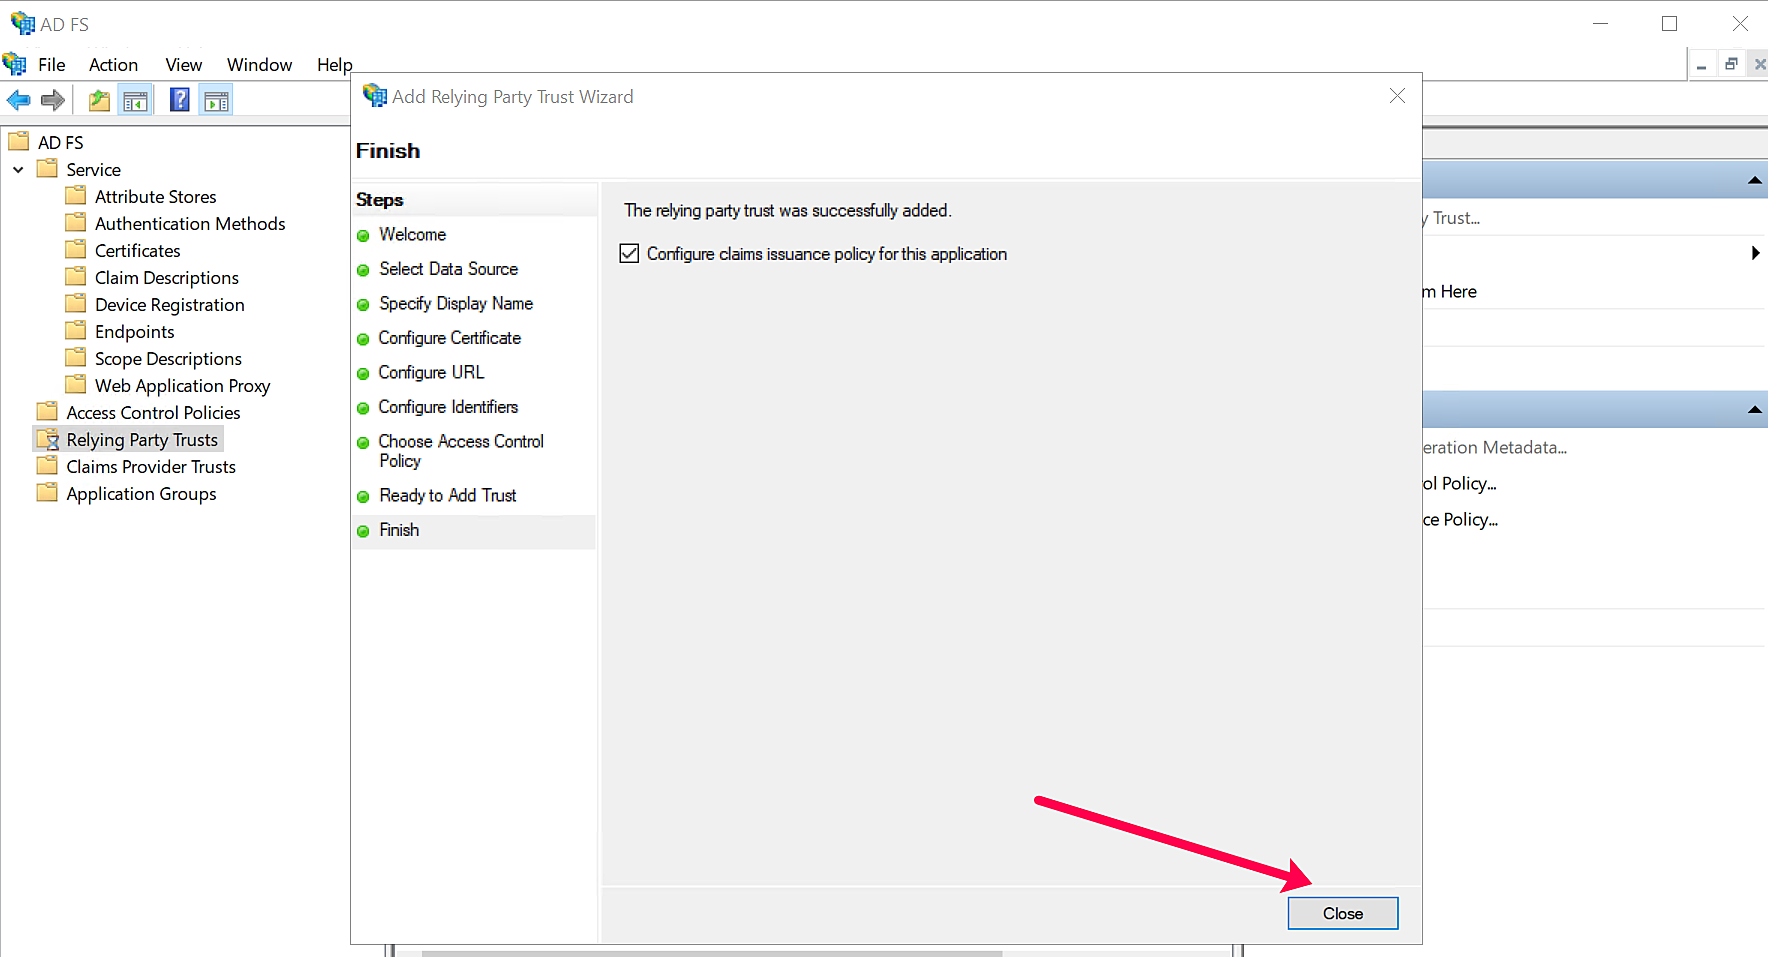
Task: Click the 'eration Metadata...' action link
Action: [x=1495, y=447]
